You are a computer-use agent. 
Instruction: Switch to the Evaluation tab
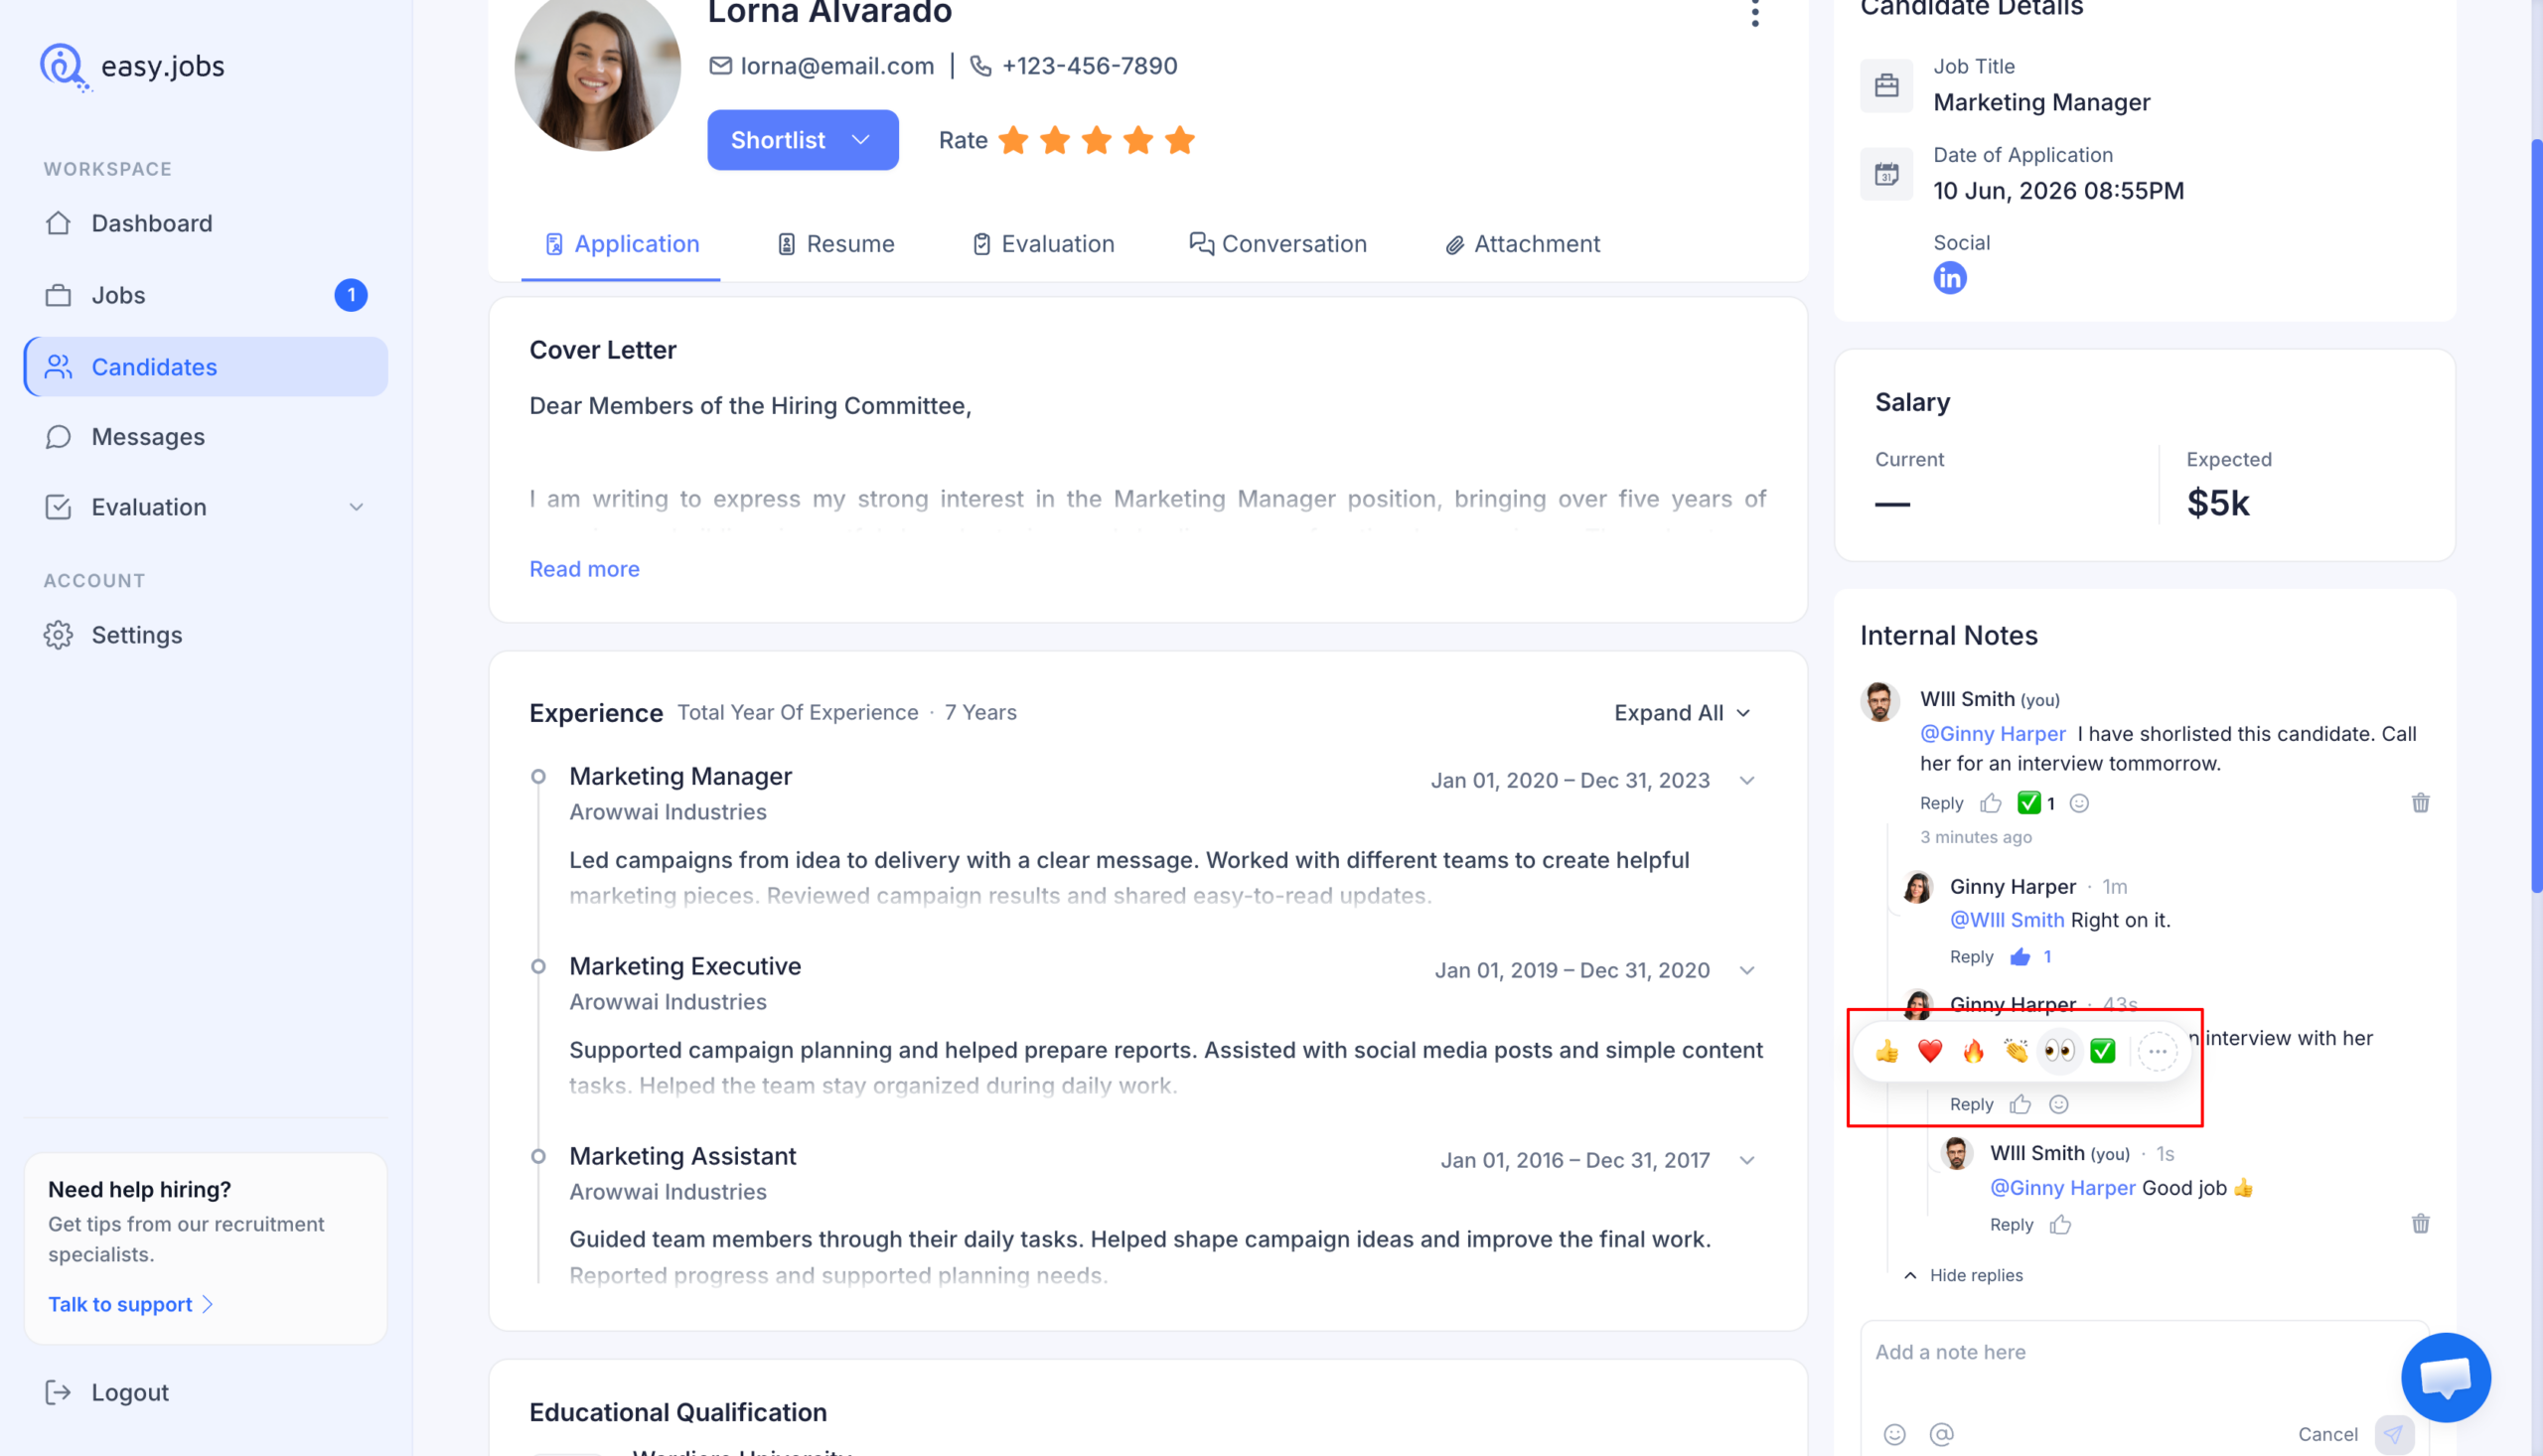click(1043, 244)
